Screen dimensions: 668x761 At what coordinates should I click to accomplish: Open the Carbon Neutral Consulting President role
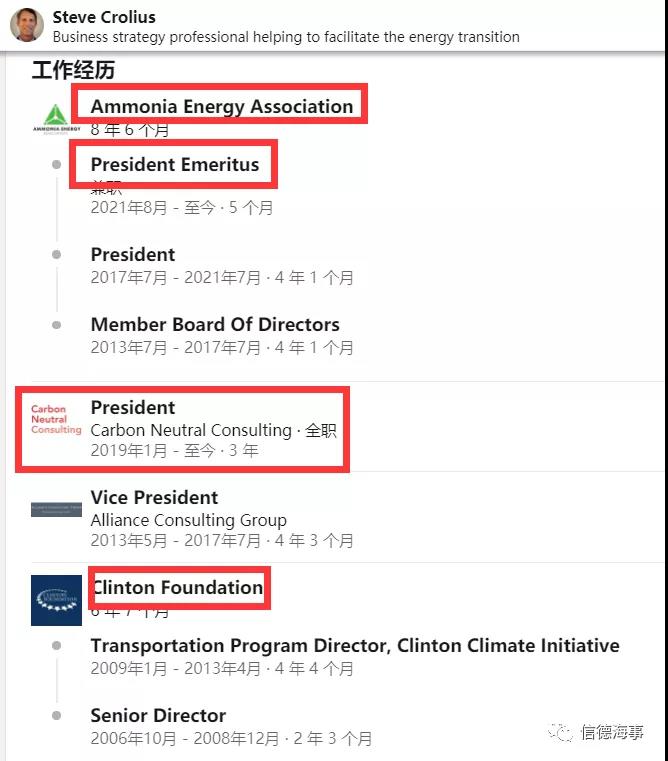pyautogui.click(x=133, y=408)
